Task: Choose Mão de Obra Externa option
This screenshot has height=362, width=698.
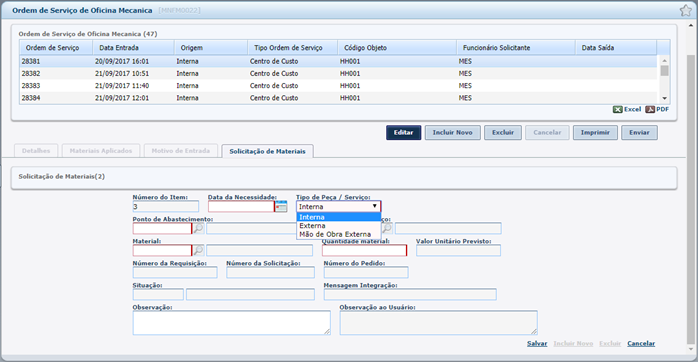Action: point(339,234)
